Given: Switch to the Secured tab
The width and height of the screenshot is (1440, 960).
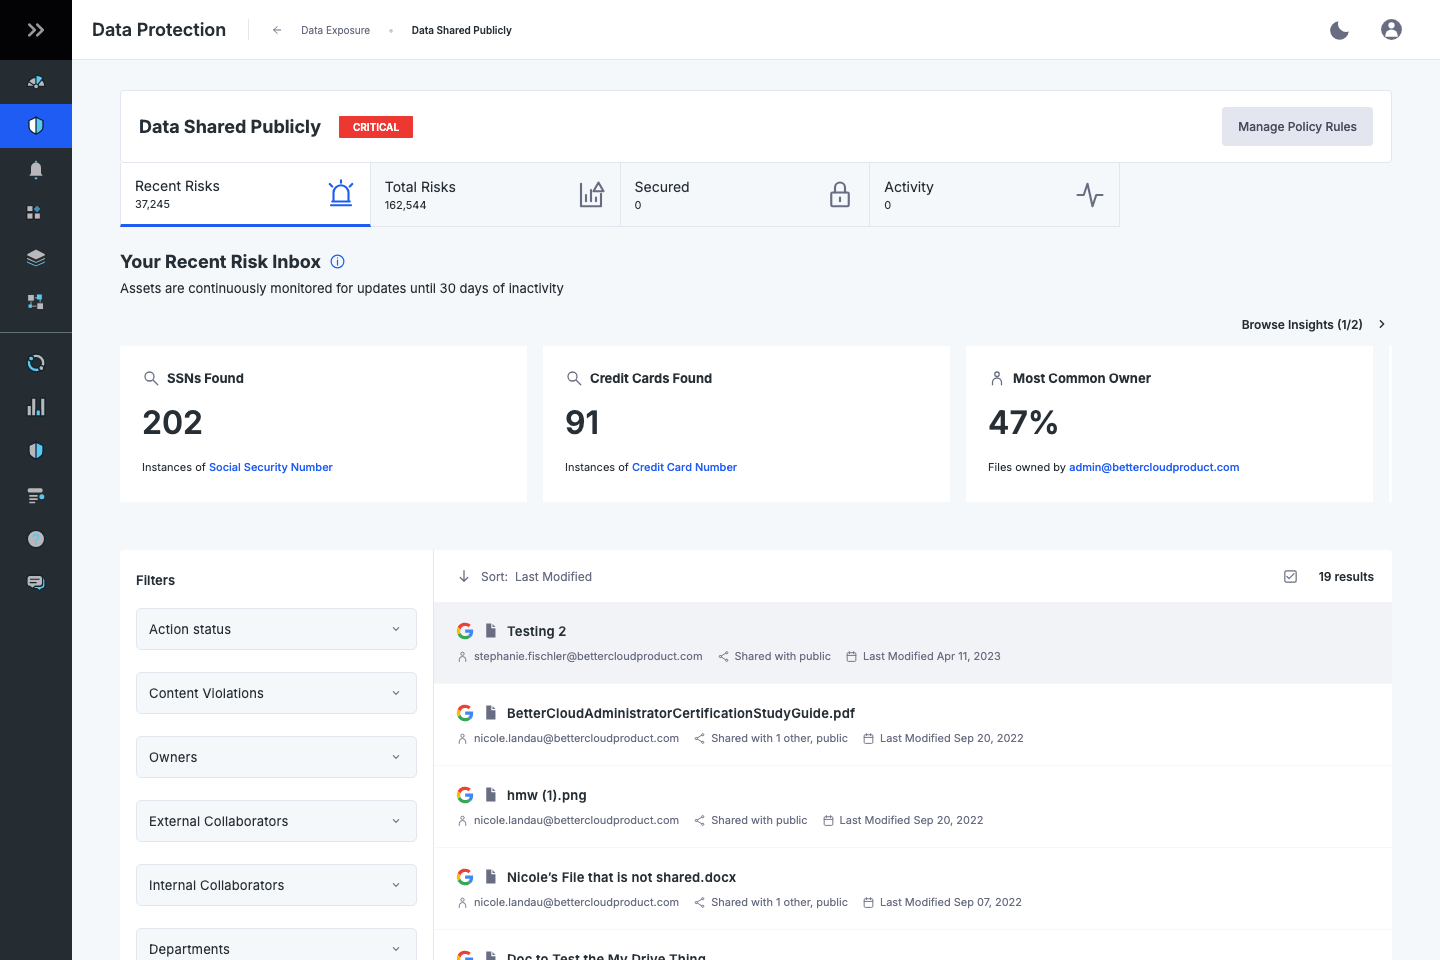Looking at the screenshot, I should pyautogui.click(x=745, y=195).
